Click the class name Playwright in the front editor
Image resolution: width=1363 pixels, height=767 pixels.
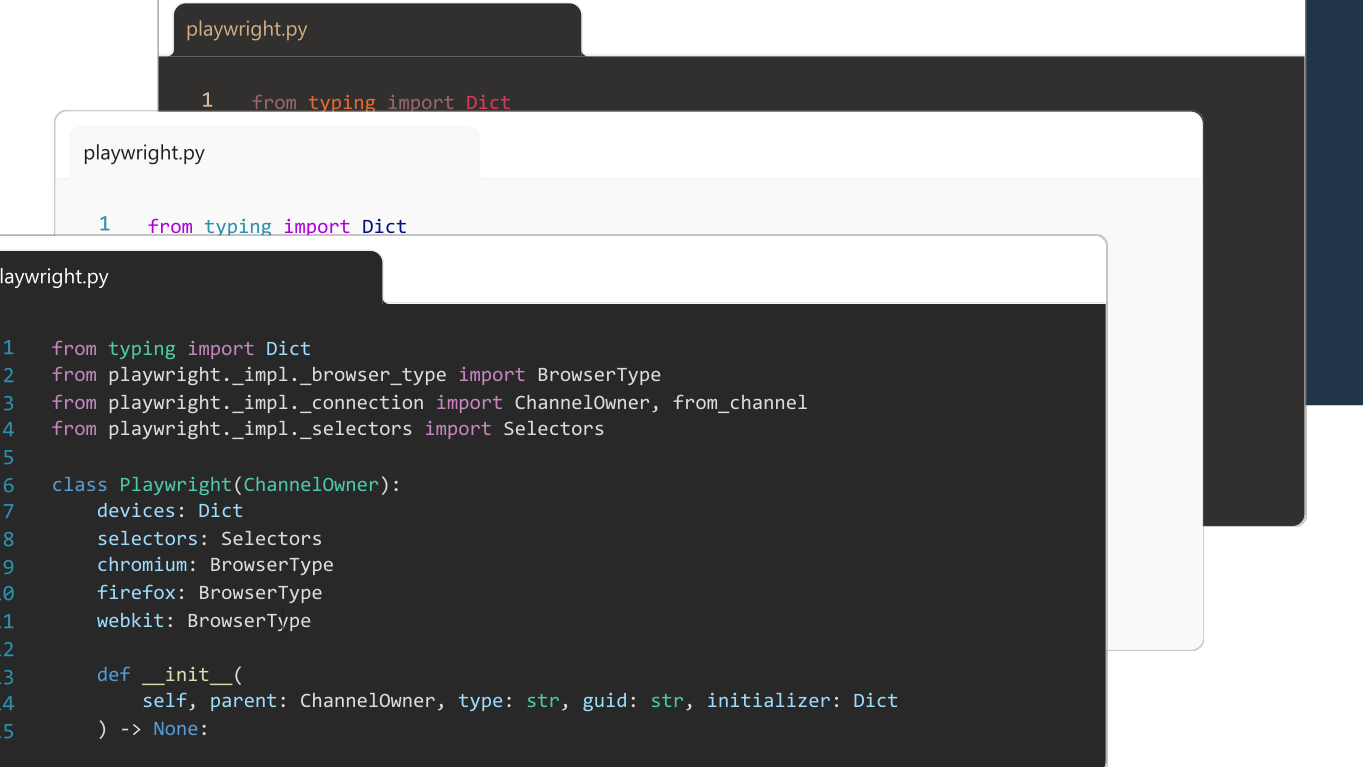[x=175, y=485]
